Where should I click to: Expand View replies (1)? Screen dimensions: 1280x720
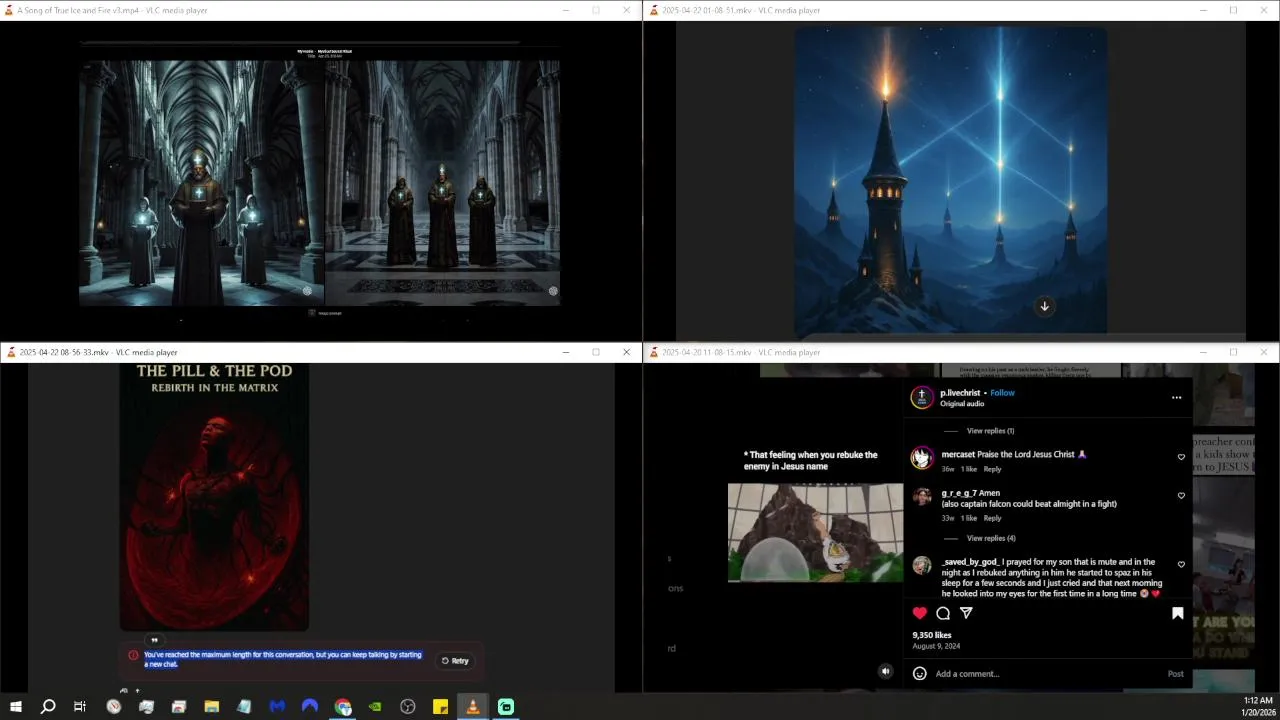point(990,431)
